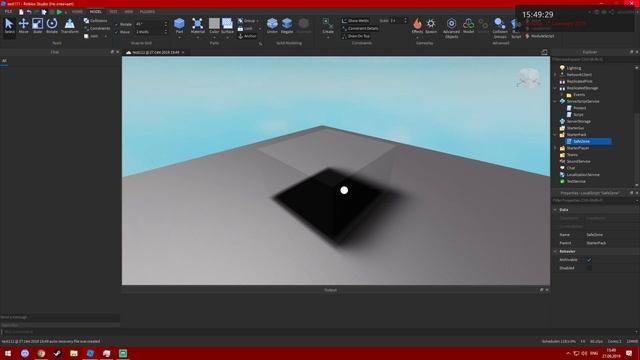Select the SafeZone script in Explorer
The image size is (640, 360).
[x=589, y=141]
